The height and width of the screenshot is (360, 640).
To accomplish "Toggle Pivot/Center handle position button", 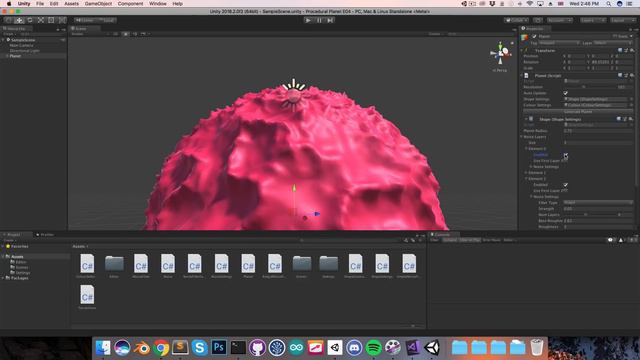I will point(84,20).
